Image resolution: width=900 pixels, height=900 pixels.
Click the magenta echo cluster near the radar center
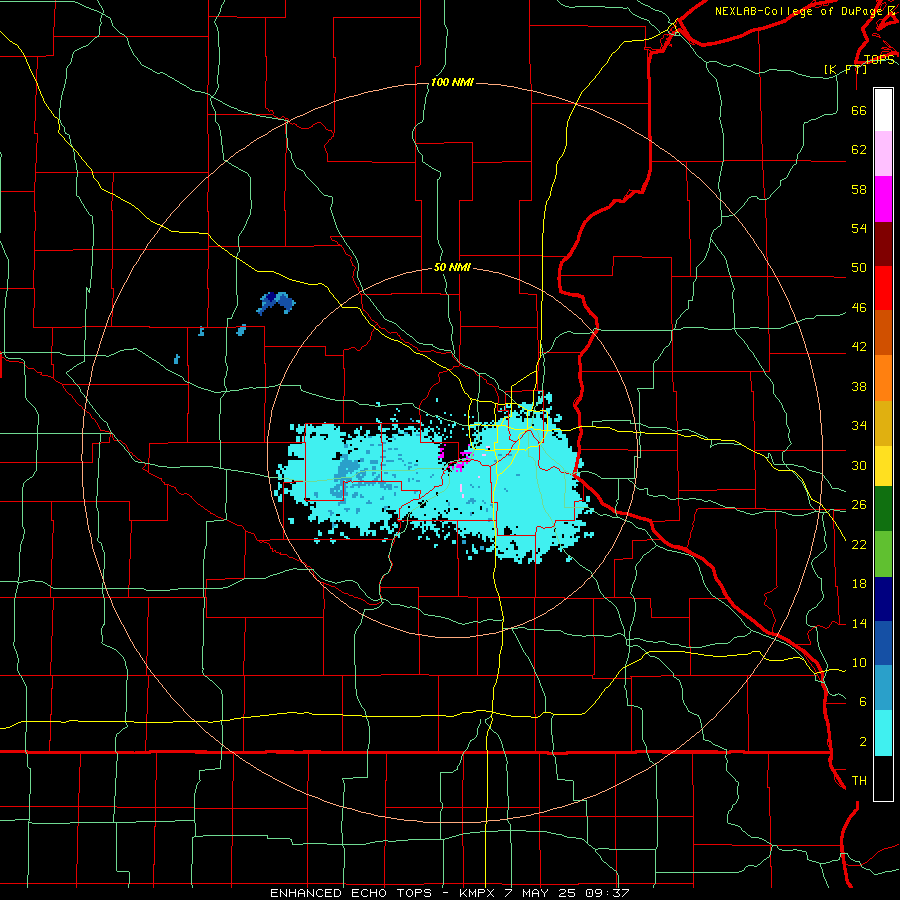461,460
